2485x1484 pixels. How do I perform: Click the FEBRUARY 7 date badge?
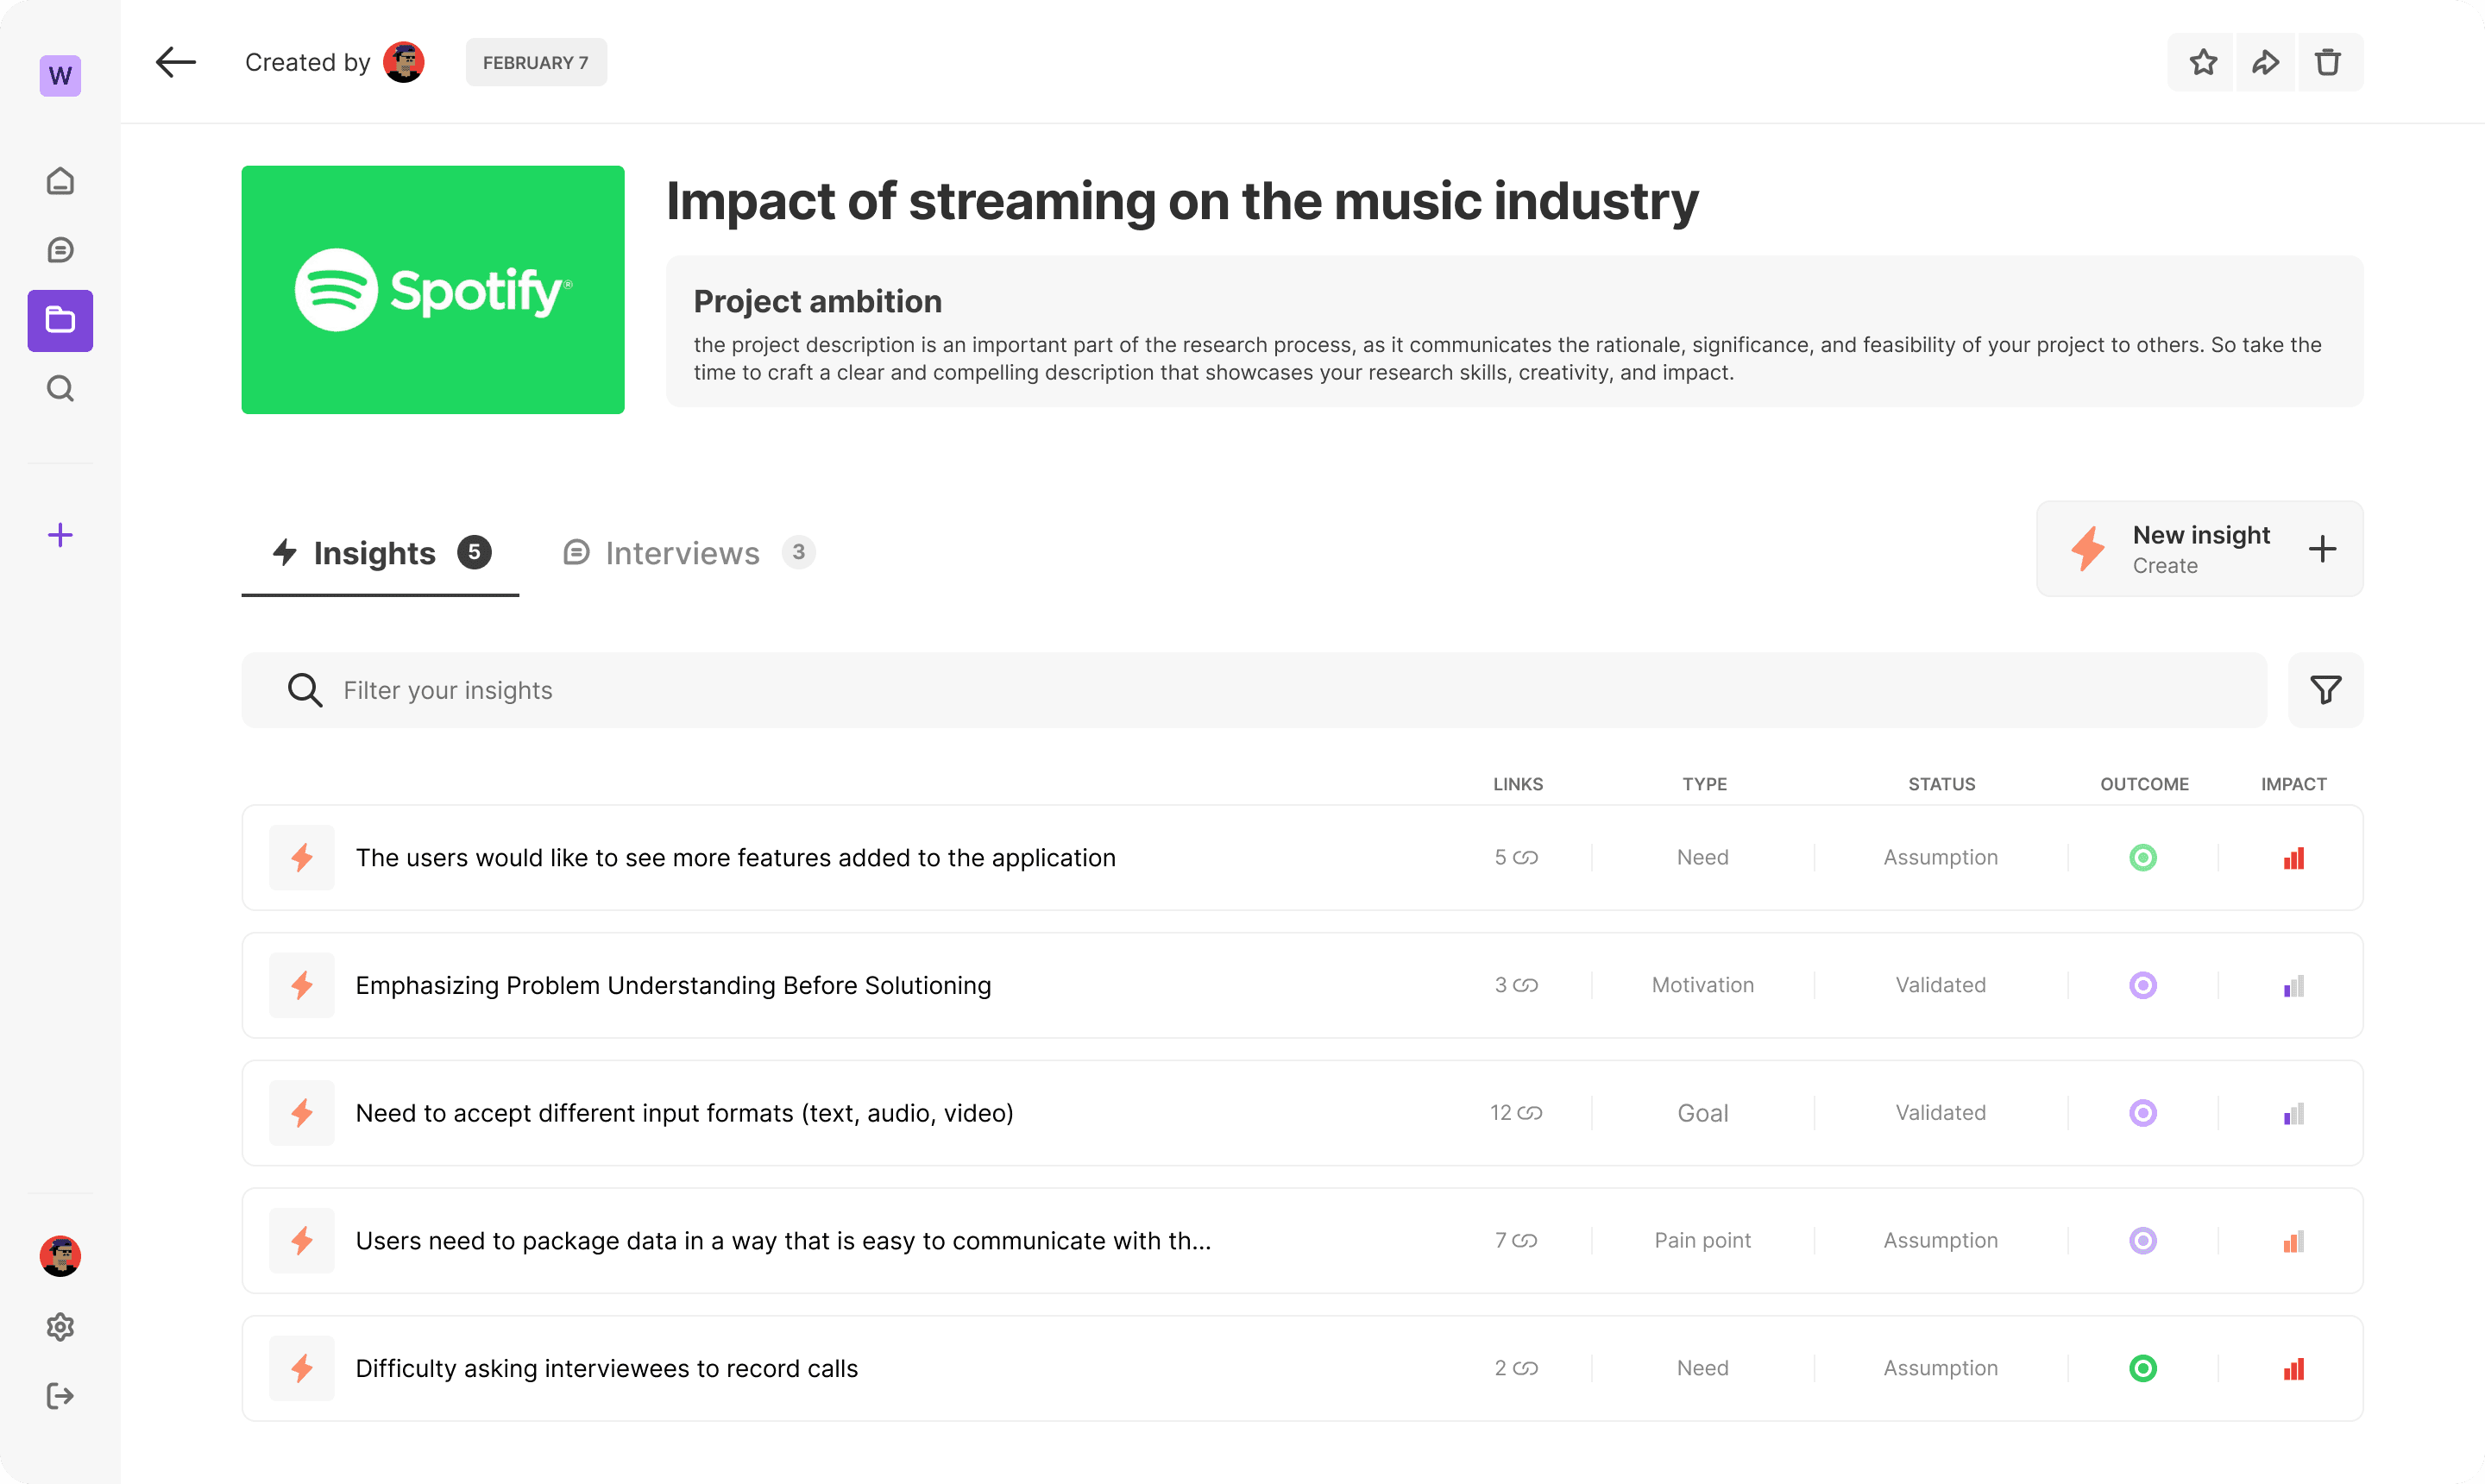tap(536, 62)
